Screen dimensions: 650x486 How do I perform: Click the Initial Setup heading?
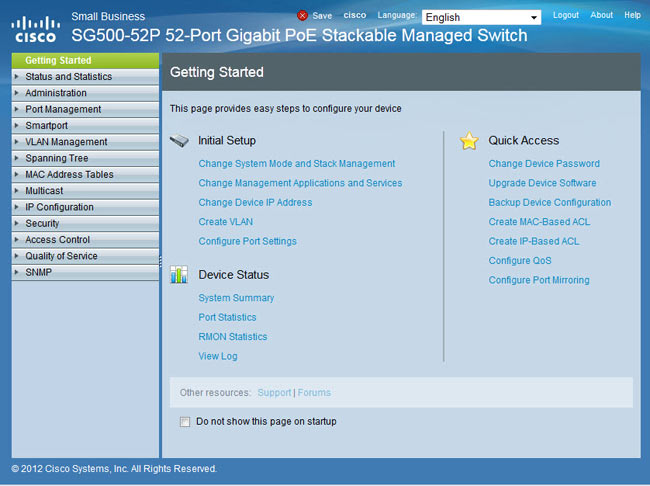pyautogui.click(x=227, y=141)
